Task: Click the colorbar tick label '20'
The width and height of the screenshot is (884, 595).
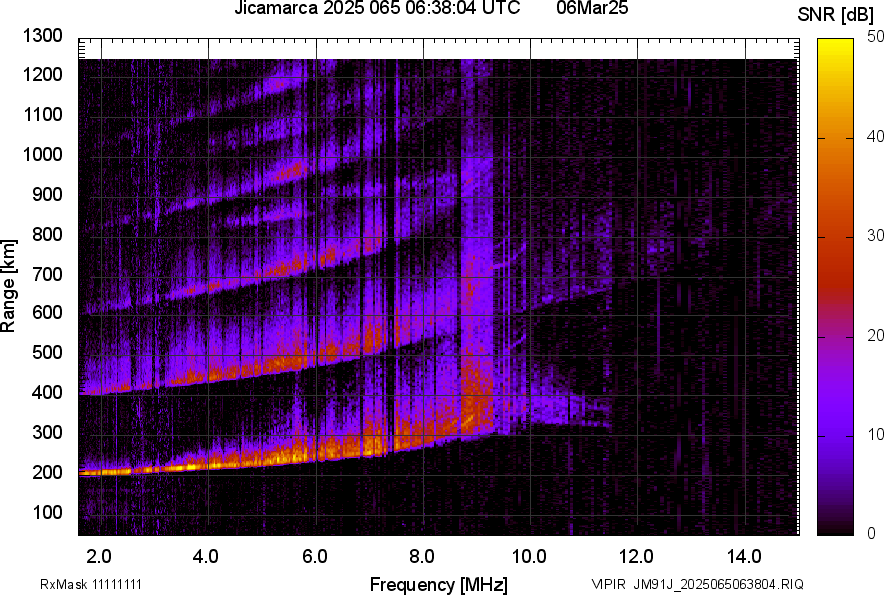Action: coord(876,336)
